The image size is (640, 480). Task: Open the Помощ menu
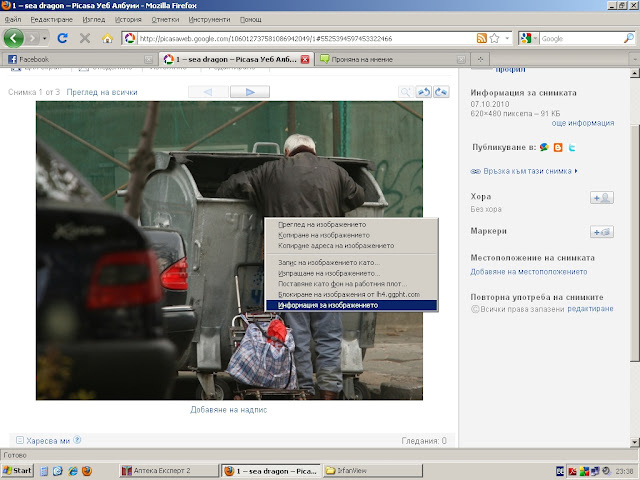250,20
